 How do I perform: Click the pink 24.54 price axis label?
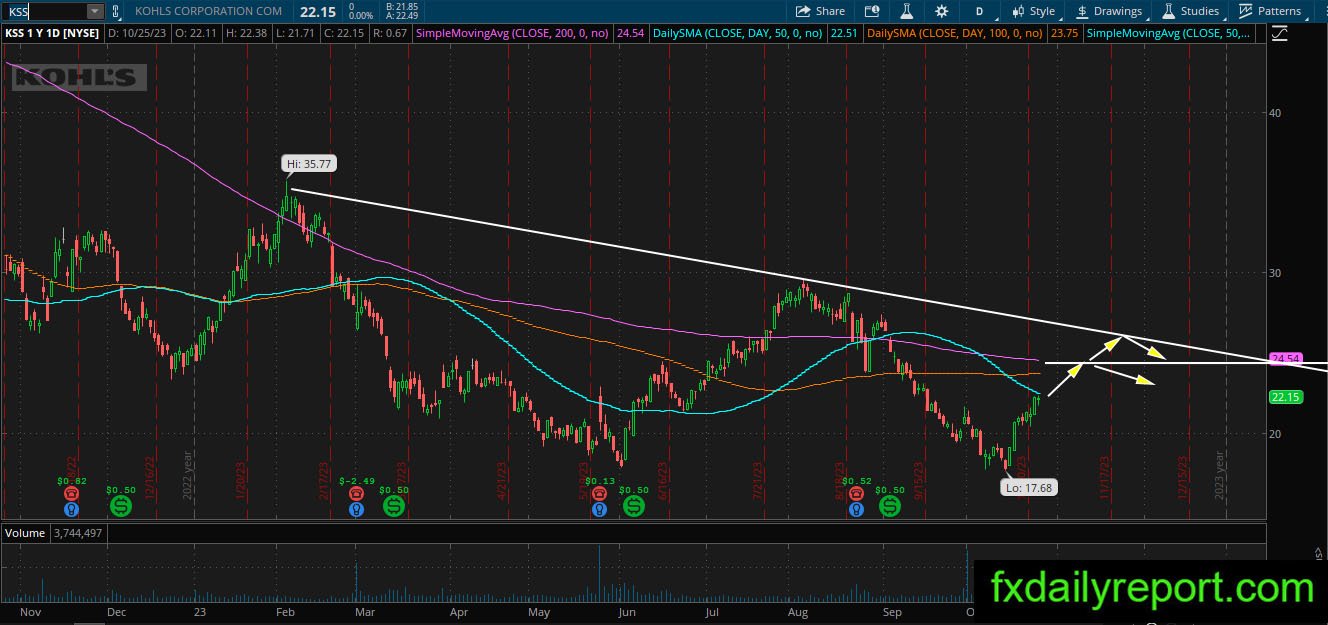pos(1284,358)
